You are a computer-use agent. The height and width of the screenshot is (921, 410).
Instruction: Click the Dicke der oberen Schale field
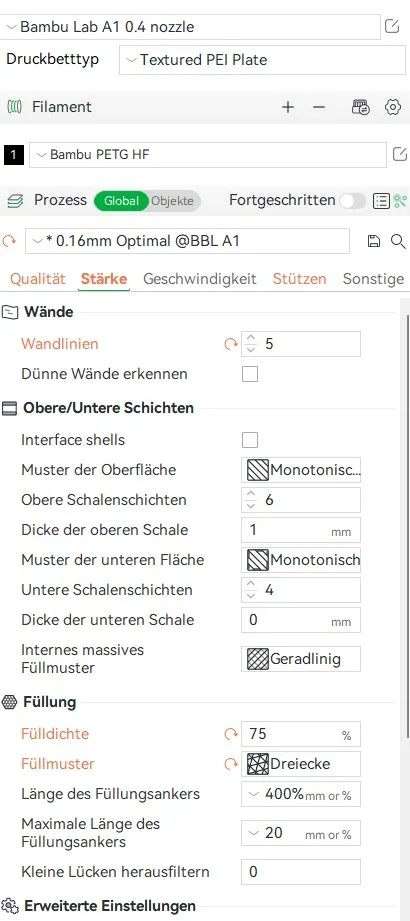[x=301, y=530]
